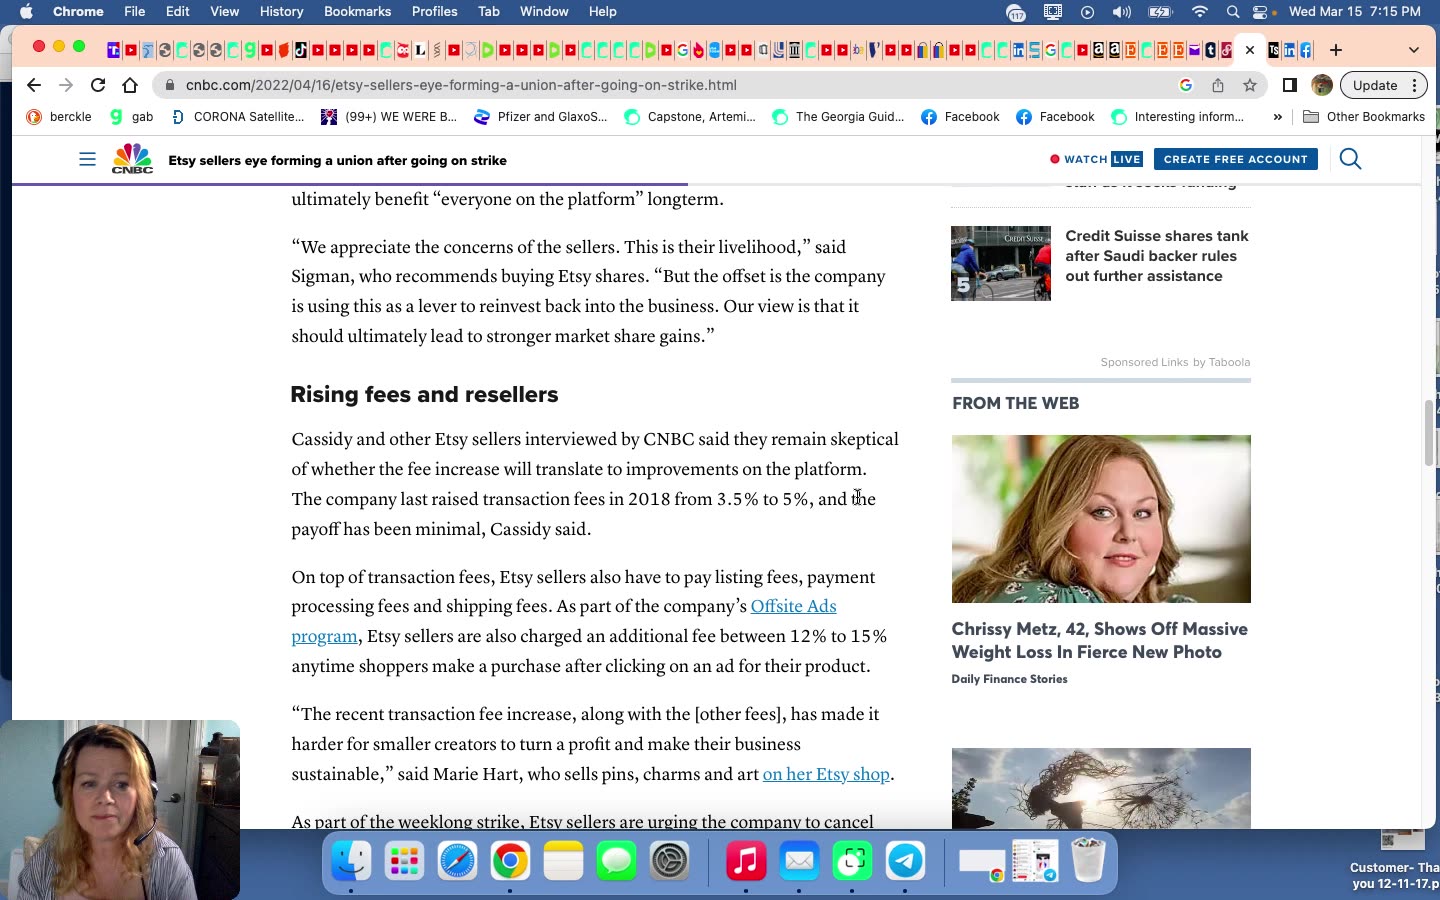Open the CNBC hamburger menu

[x=87, y=159]
